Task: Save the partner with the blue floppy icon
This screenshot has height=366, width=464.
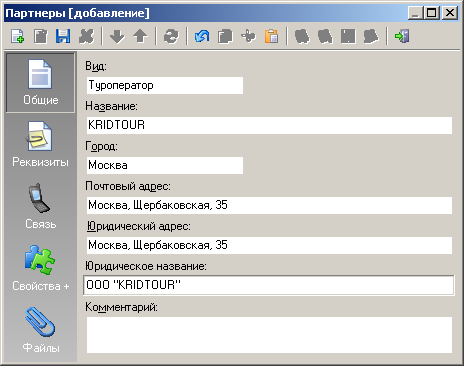Action: 63,36
